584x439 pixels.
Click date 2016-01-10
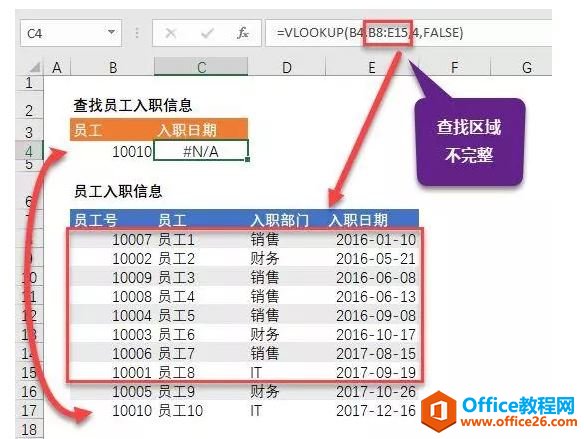[x=376, y=239]
